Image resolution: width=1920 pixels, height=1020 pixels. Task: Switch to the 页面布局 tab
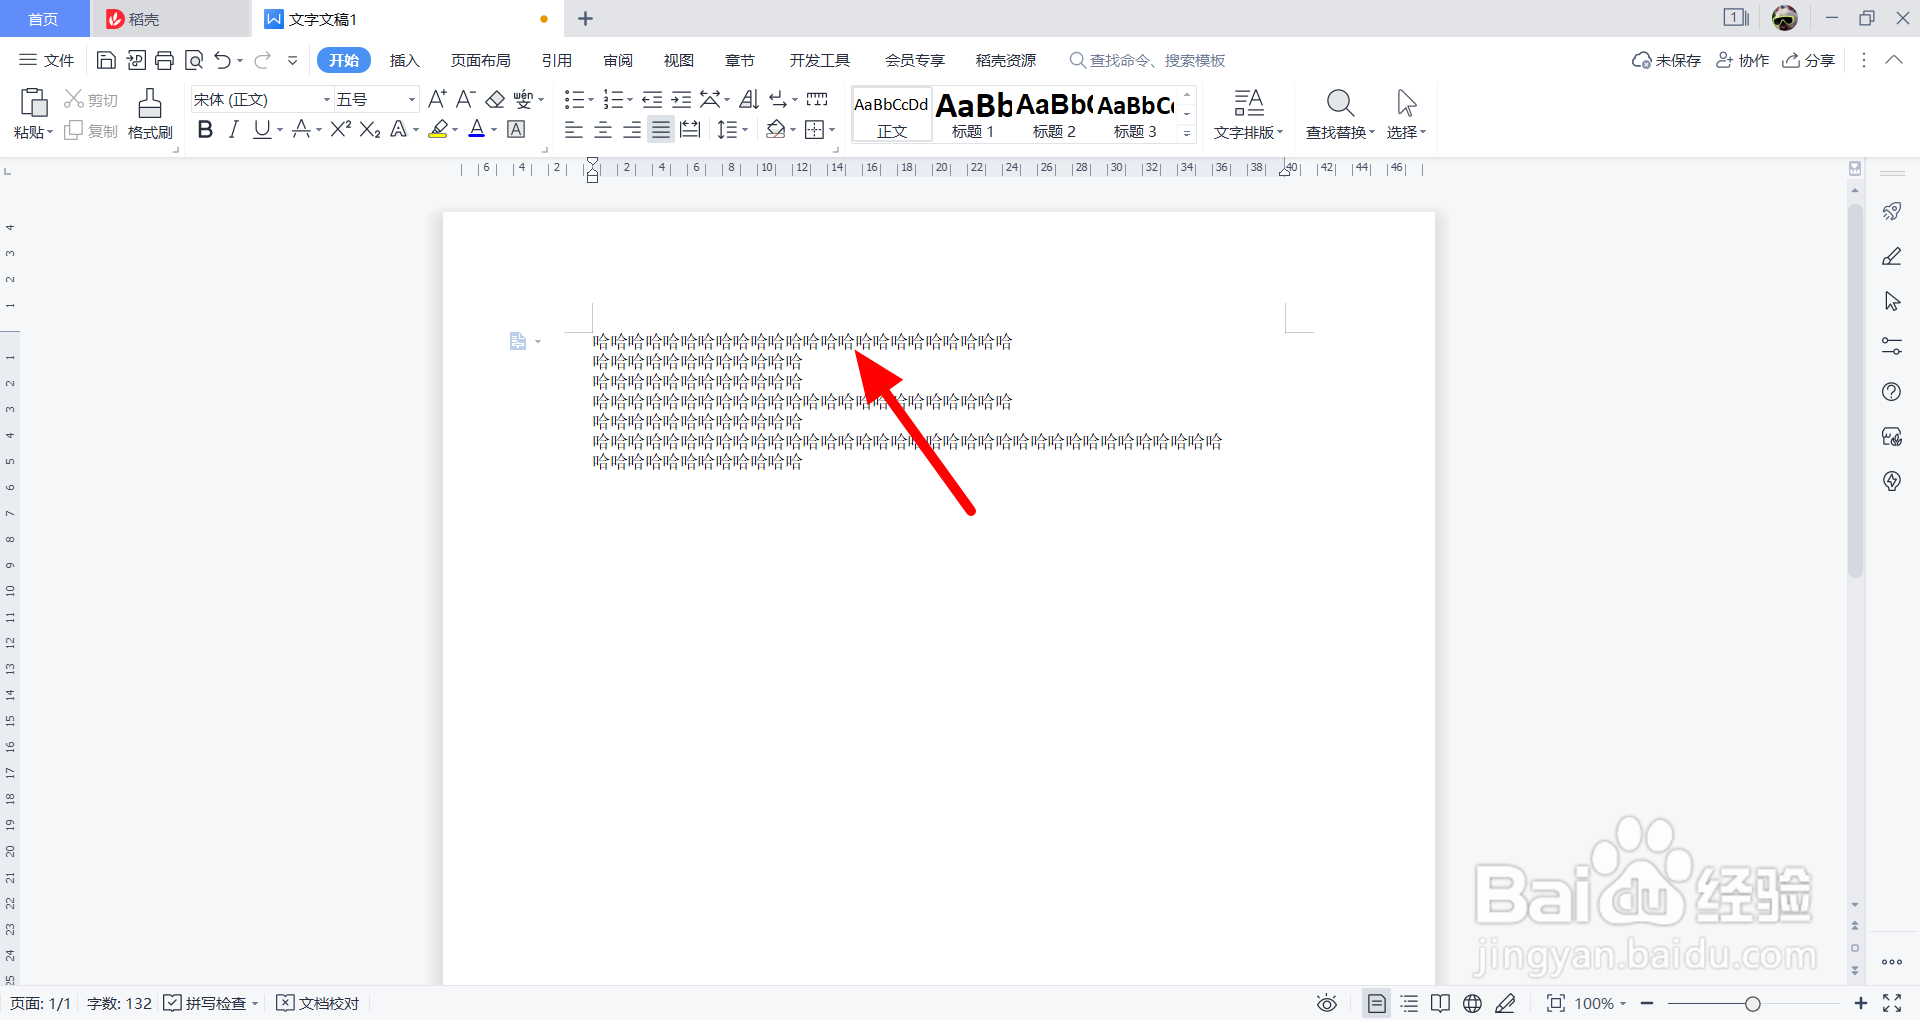(x=480, y=60)
